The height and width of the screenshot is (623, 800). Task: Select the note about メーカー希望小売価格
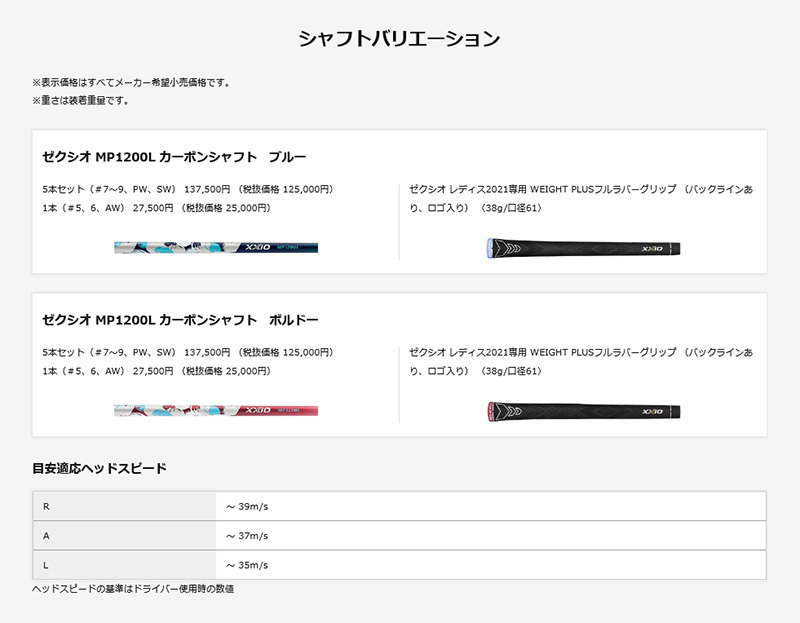pyautogui.click(x=132, y=82)
